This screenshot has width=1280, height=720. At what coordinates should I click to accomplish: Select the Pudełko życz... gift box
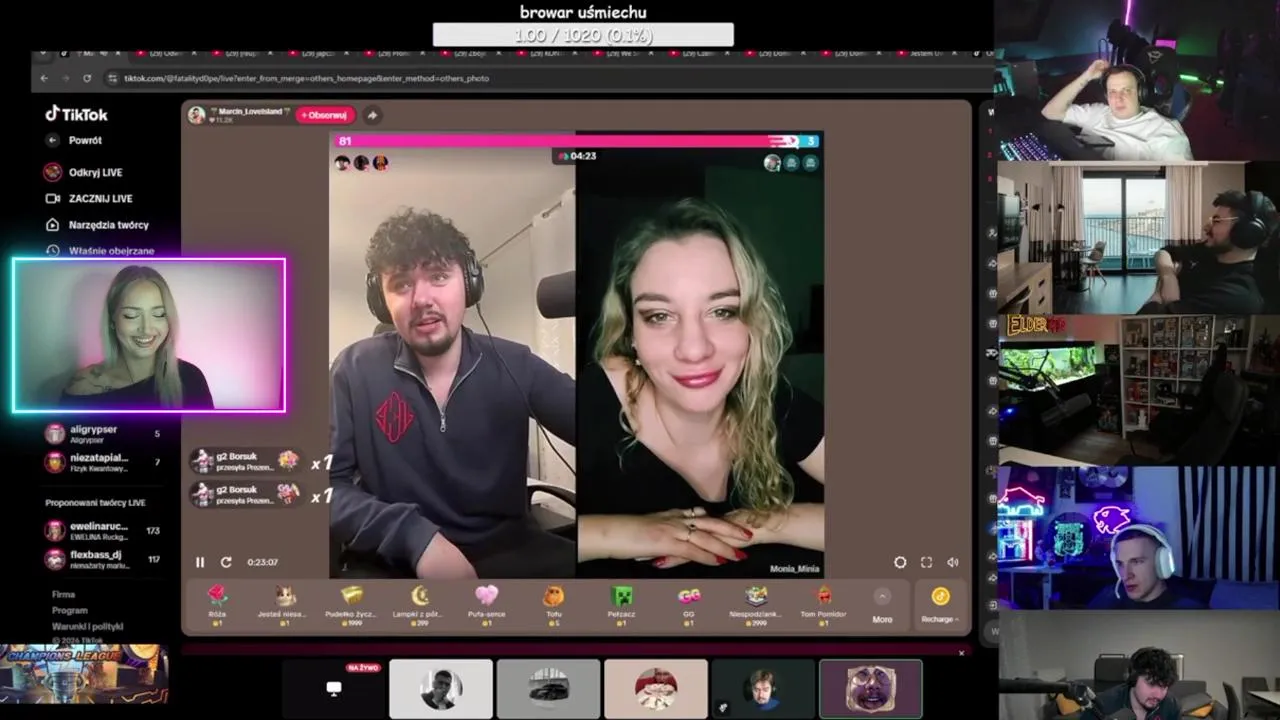point(351,605)
